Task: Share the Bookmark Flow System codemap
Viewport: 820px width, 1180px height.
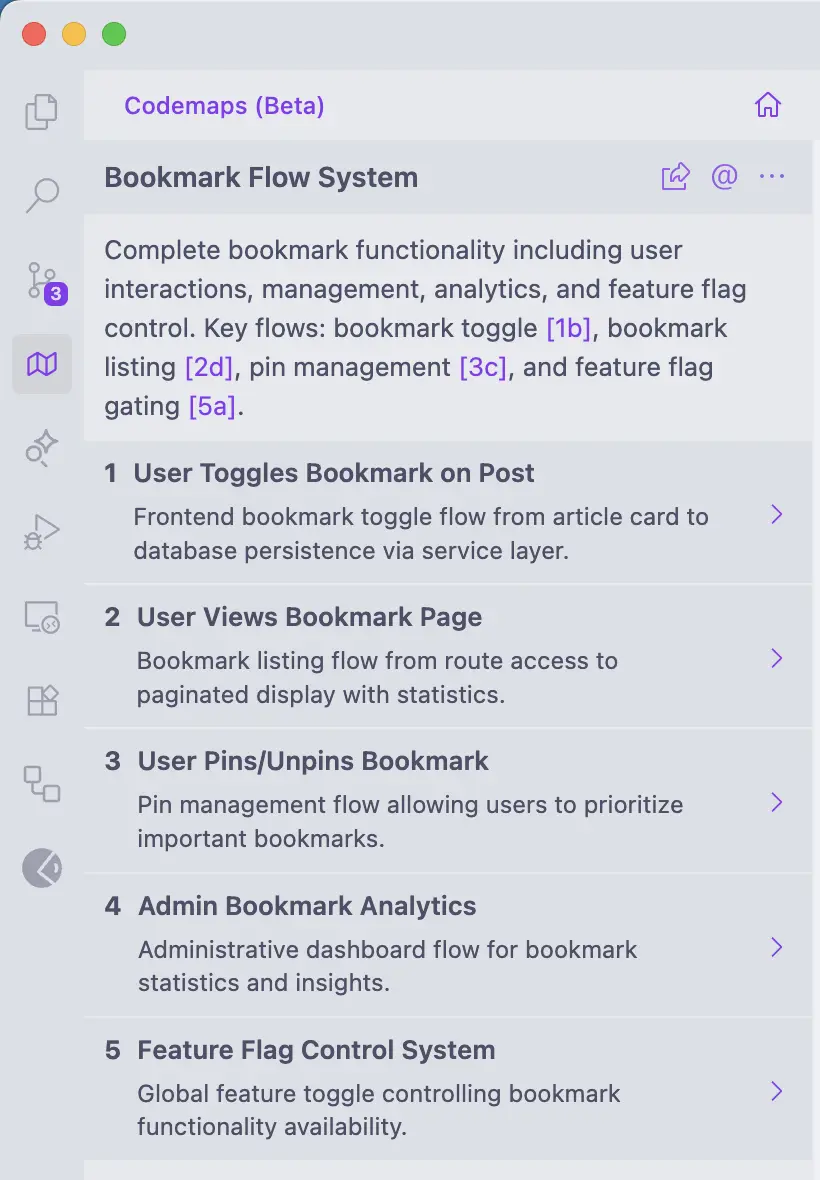Action: pyautogui.click(x=675, y=177)
